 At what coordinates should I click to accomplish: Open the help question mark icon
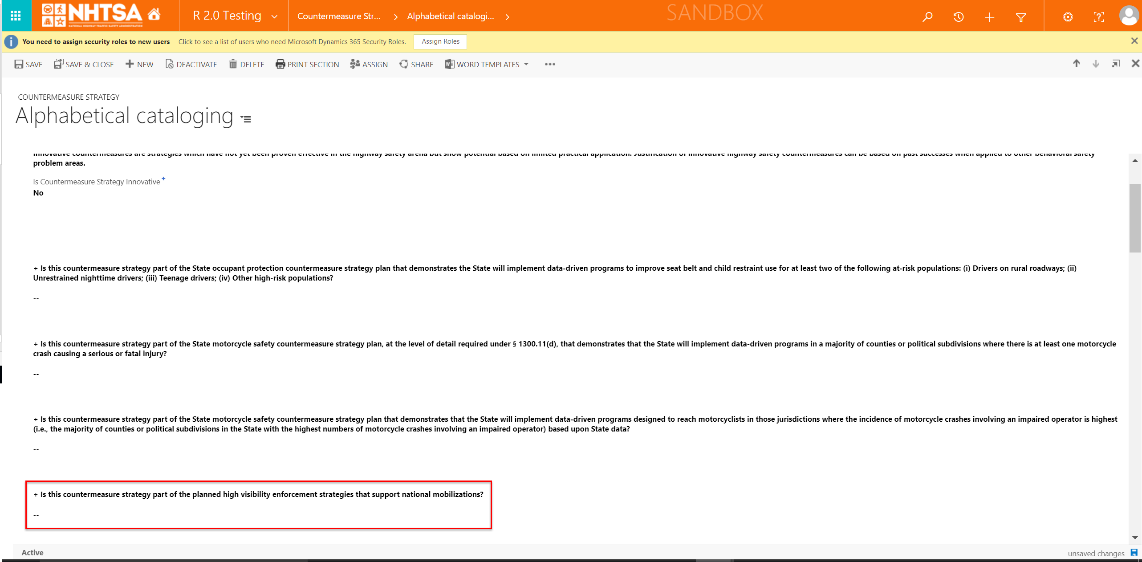(x=1099, y=17)
